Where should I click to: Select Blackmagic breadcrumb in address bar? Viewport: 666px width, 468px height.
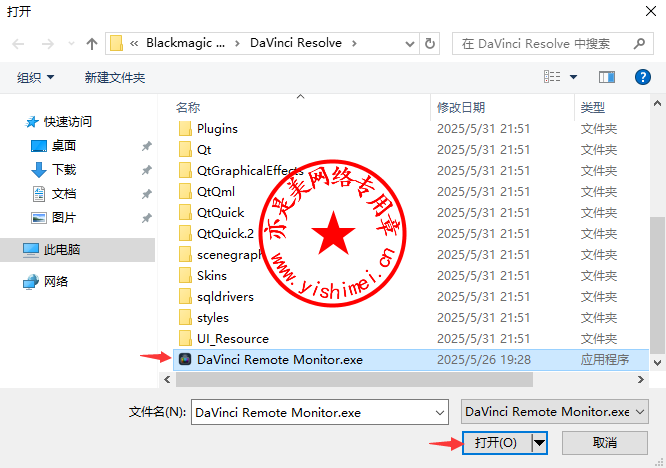(186, 43)
